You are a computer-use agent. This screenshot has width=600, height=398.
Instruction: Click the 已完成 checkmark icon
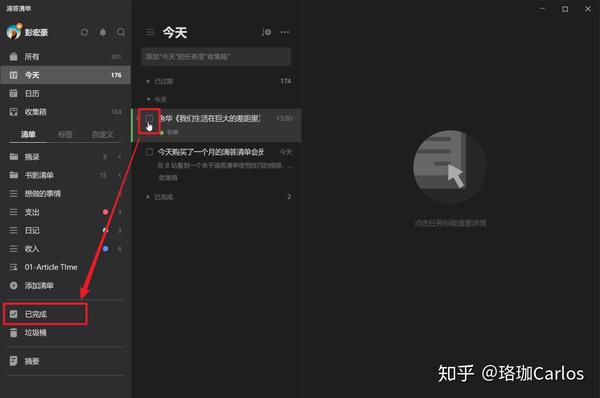13,314
